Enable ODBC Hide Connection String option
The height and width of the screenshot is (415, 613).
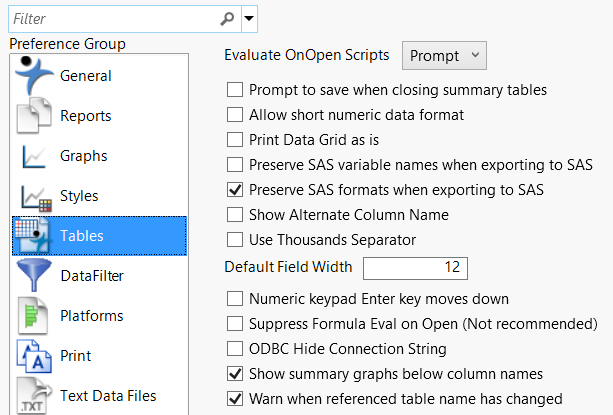click(235, 349)
